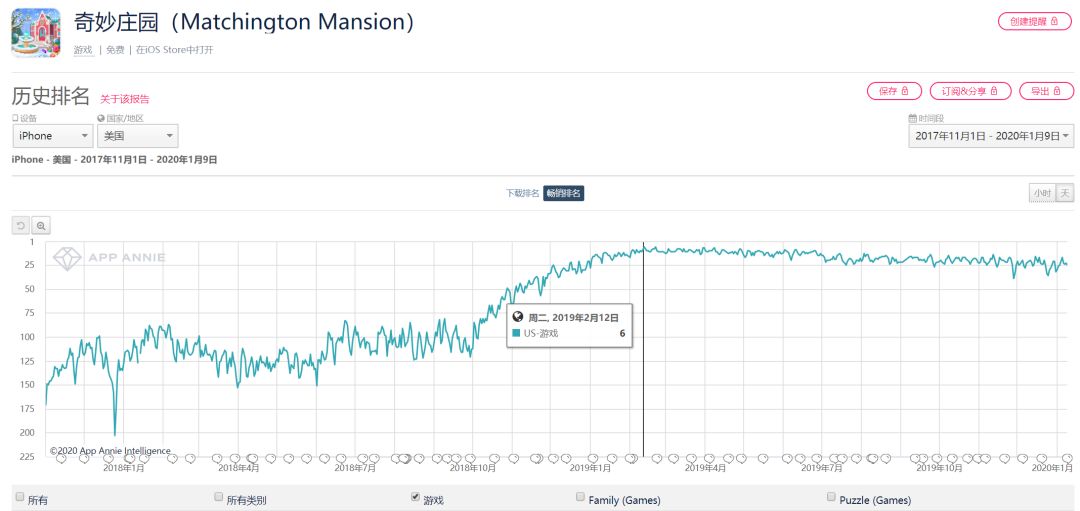Click the device icon beside 设备 label
Screen dimensions: 1080x511
pyautogui.click(x=15, y=118)
